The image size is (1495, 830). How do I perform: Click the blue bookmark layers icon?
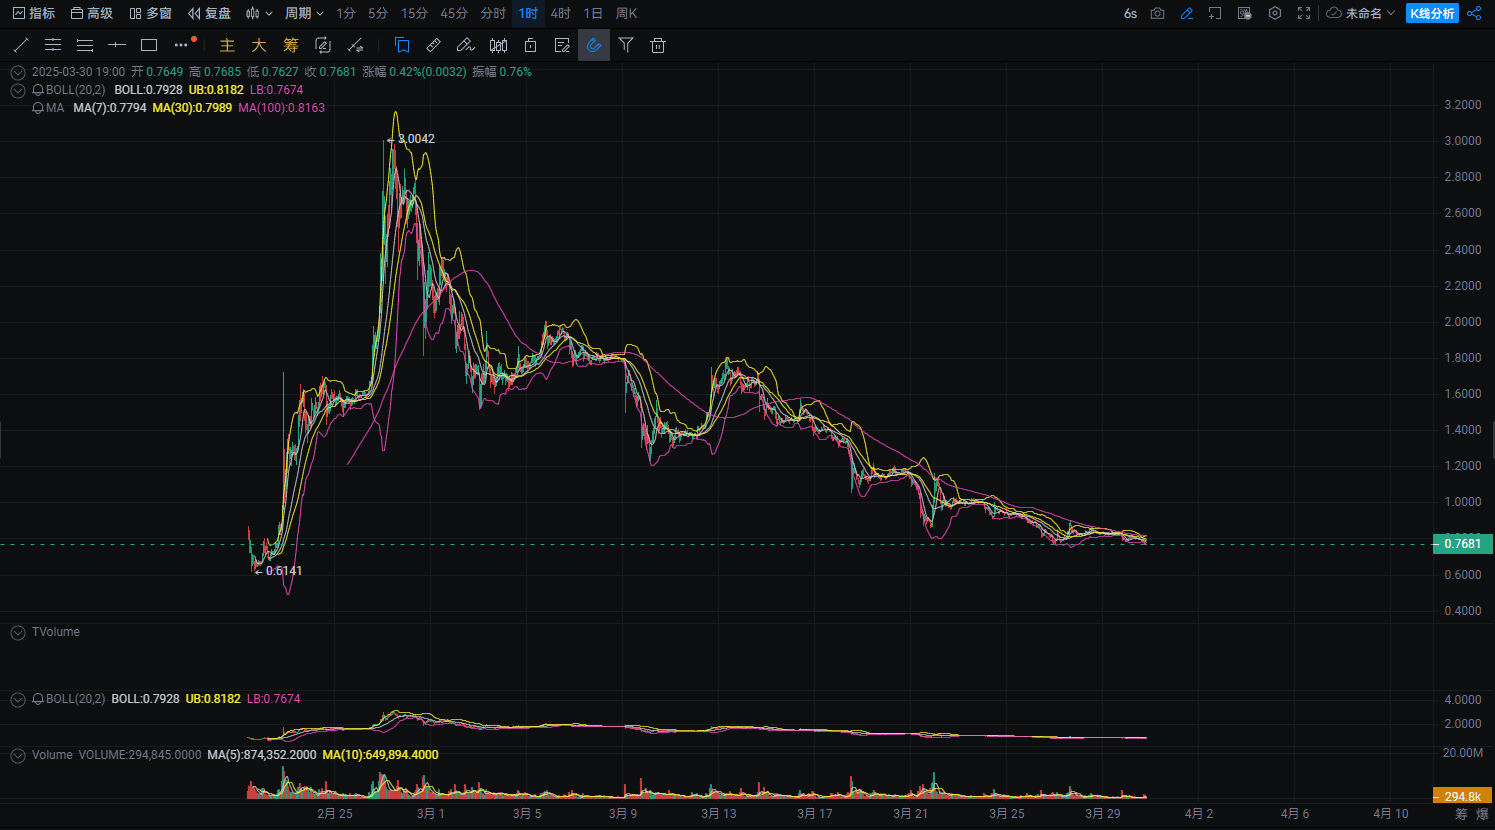(402, 45)
